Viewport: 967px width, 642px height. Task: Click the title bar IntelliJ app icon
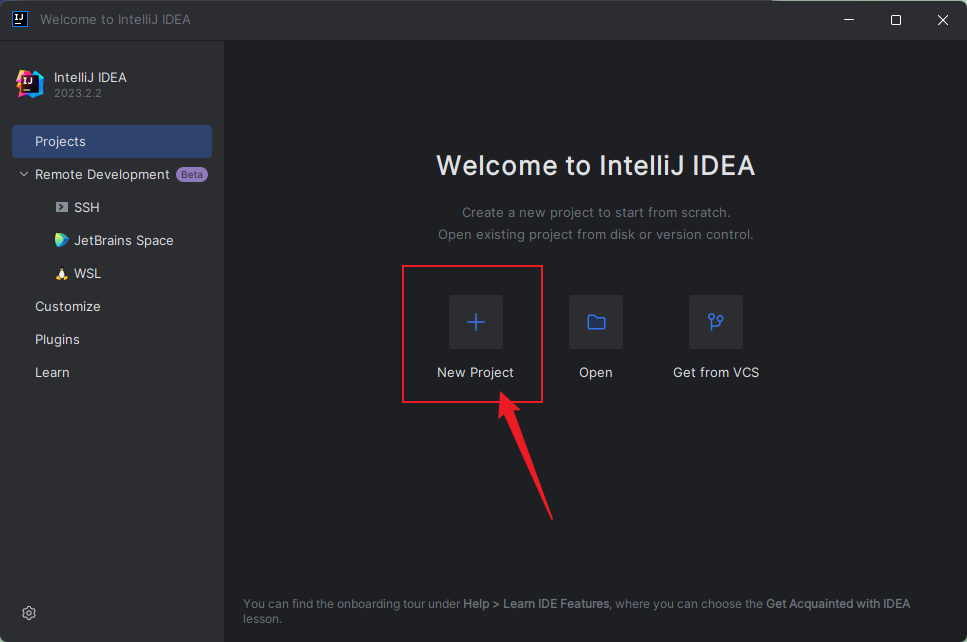(x=19, y=19)
